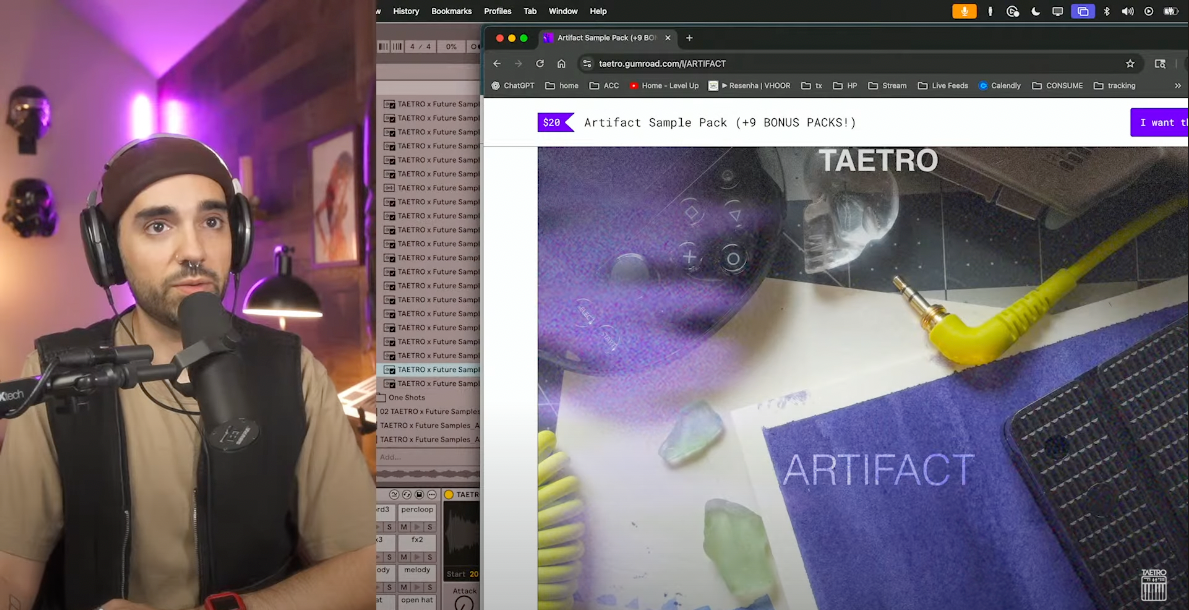Click the purple screen mirroring icon

(x=1083, y=11)
